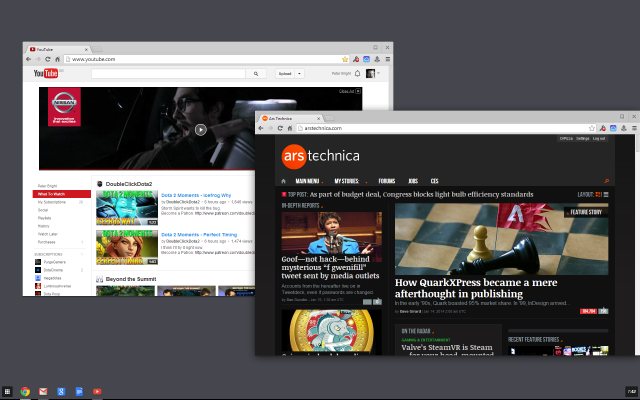This screenshot has height=400, width=640.
Task: Click Ars Technica orange search icon
Action: (x=606, y=181)
